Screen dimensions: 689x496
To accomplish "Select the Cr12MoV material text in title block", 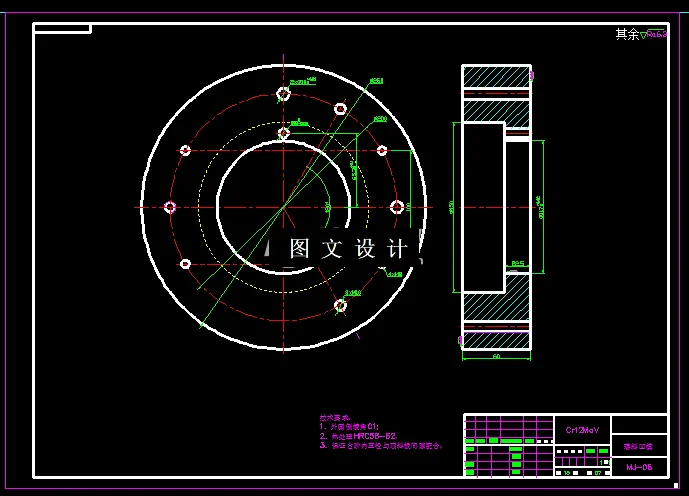I will (x=582, y=430).
